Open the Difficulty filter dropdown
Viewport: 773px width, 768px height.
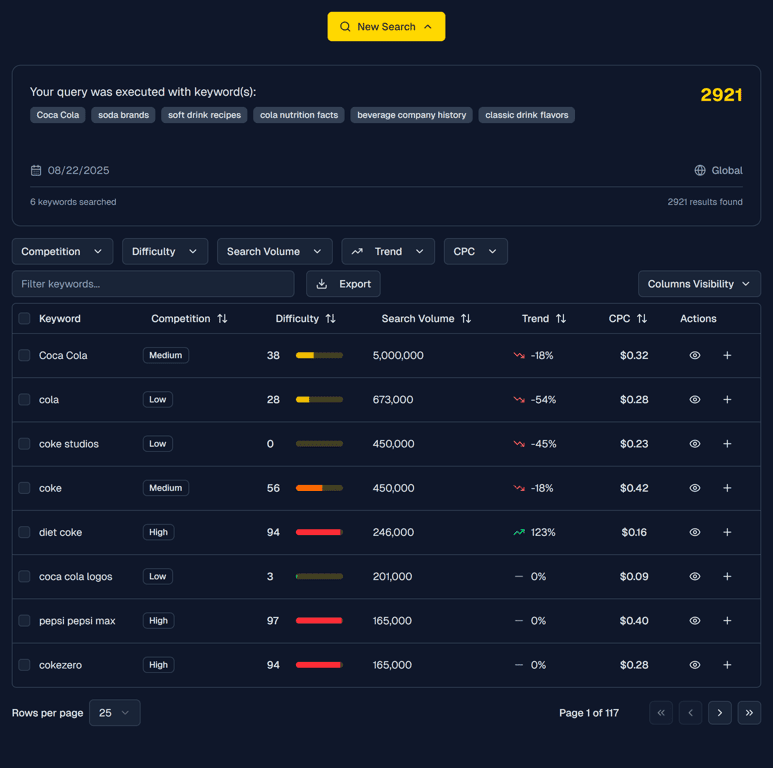[x=165, y=252]
